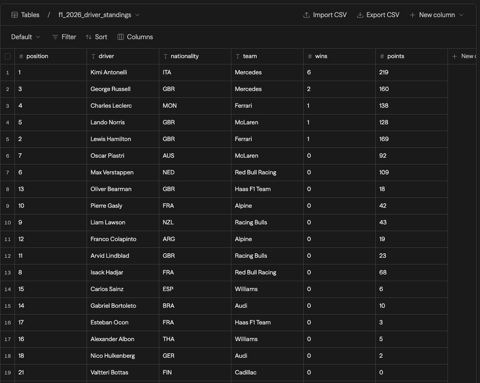Select the Esteban Ocon cell
Viewport: 480px width, 383px height.
[x=123, y=322]
